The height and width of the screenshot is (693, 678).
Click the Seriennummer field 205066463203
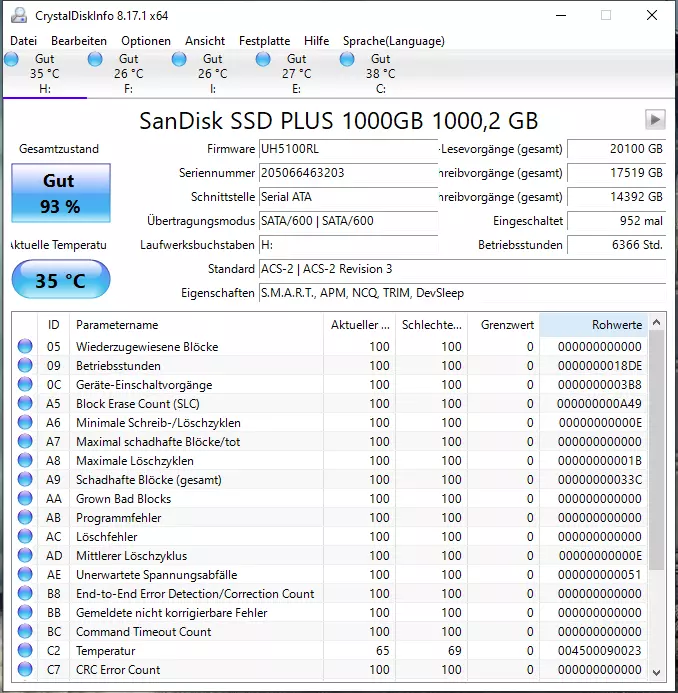pyautogui.click(x=348, y=173)
